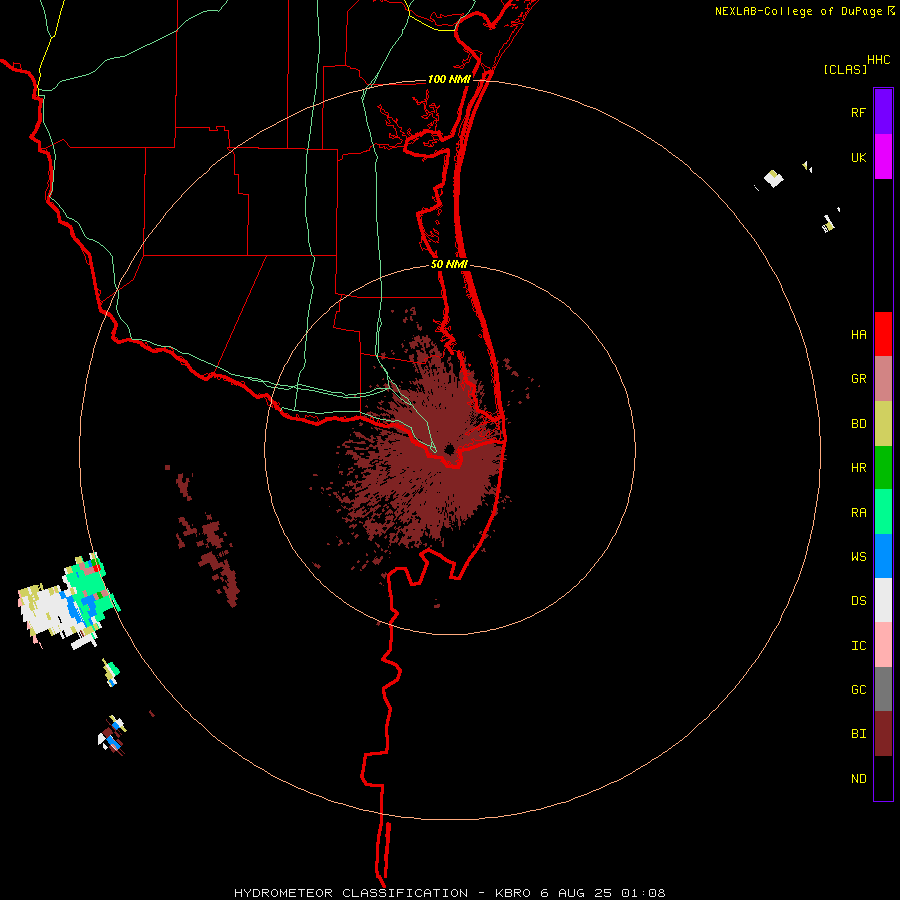Click the ND legend label
The height and width of the screenshot is (900, 900).
tap(858, 779)
